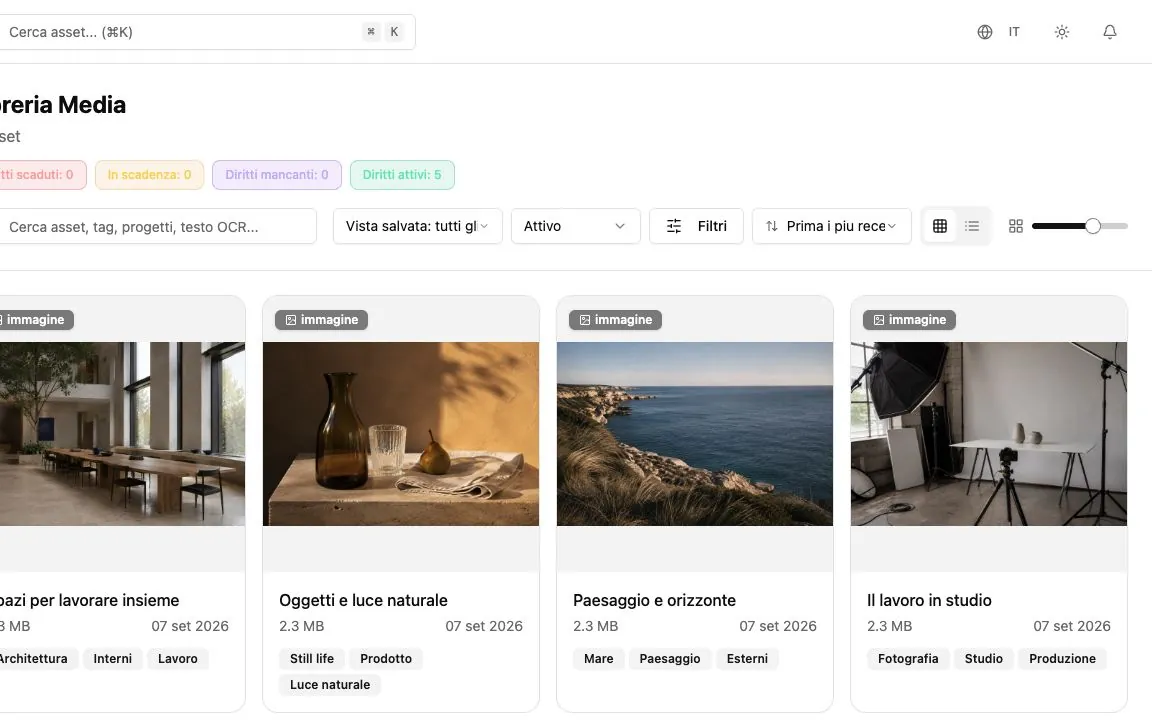Click image icon on Oggetti e luce naturale badge
Image resolution: width=1152 pixels, height=720 pixels.
point(291,320)
